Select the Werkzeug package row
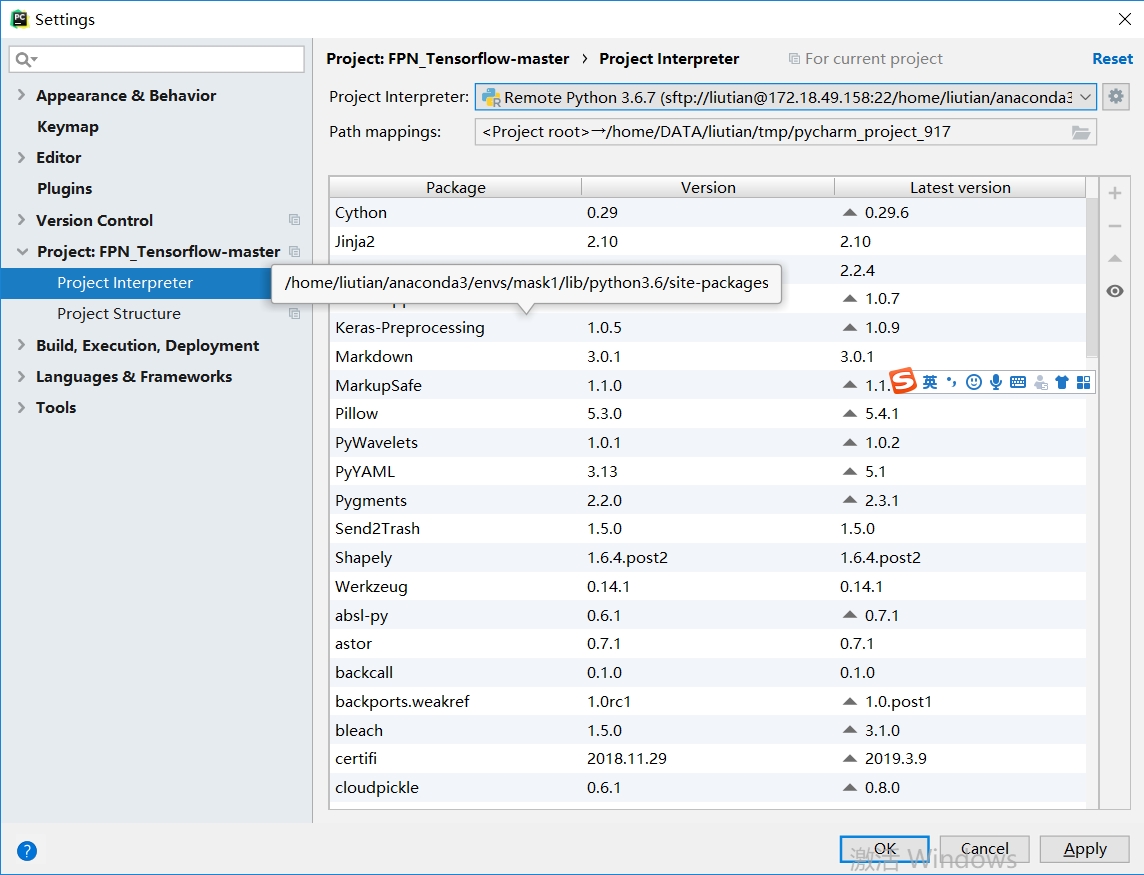Image resolution: width=1144 pixels, height=875 pixels. [708, 586]
